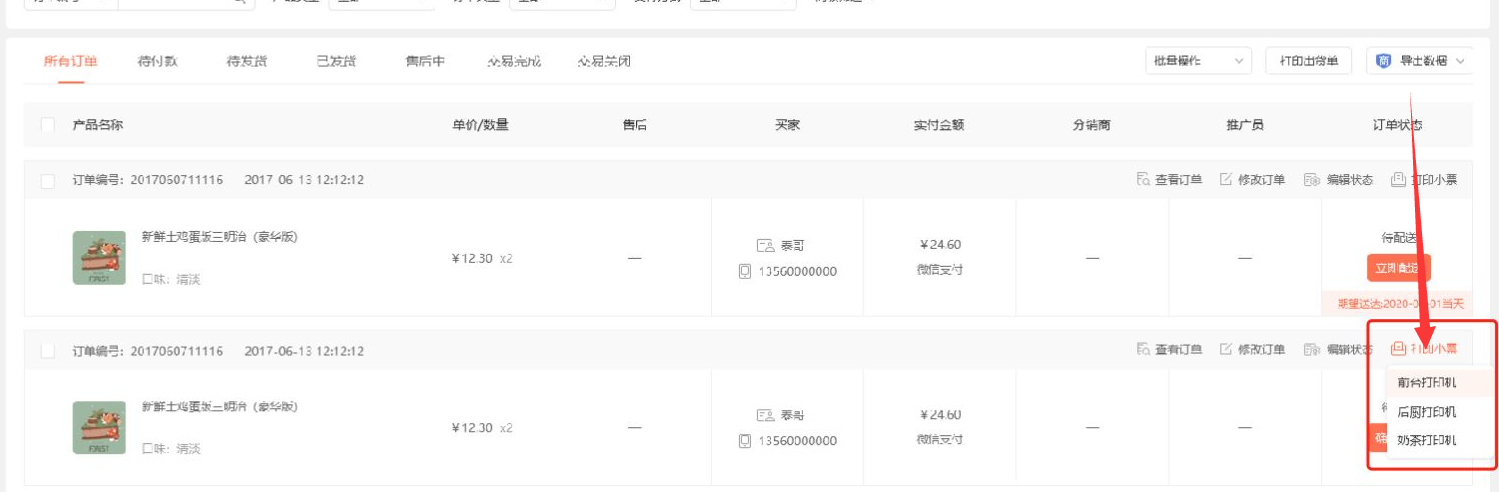Click the 分销商 column header
1499x492 pixels.
point(1092,125)
